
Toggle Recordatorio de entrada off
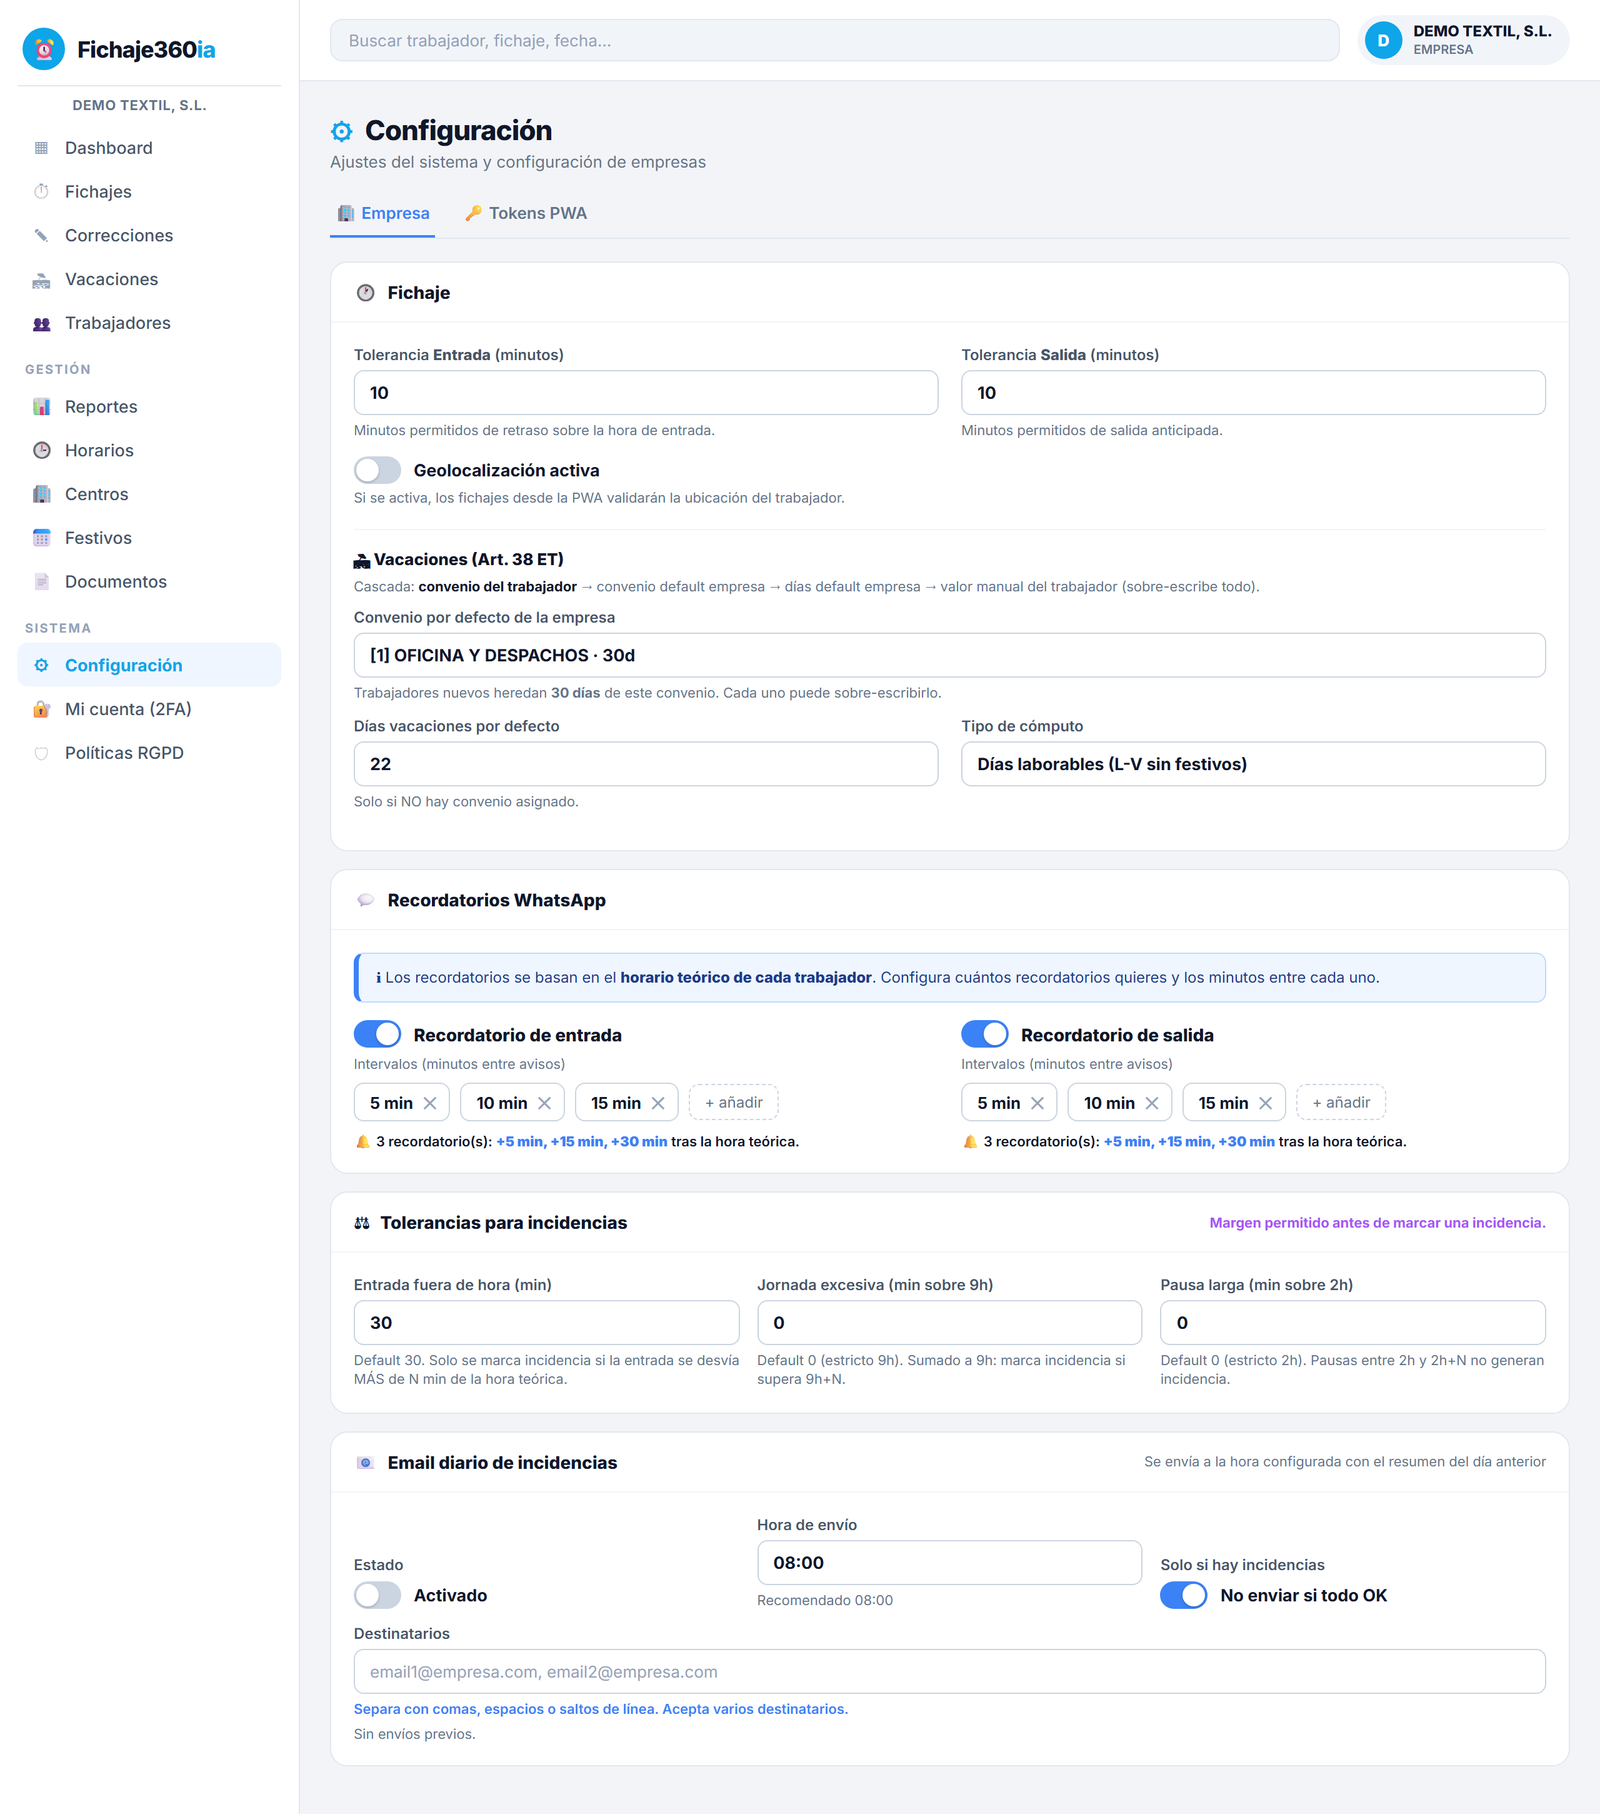pyautogui.click(x=377, y=1034)
